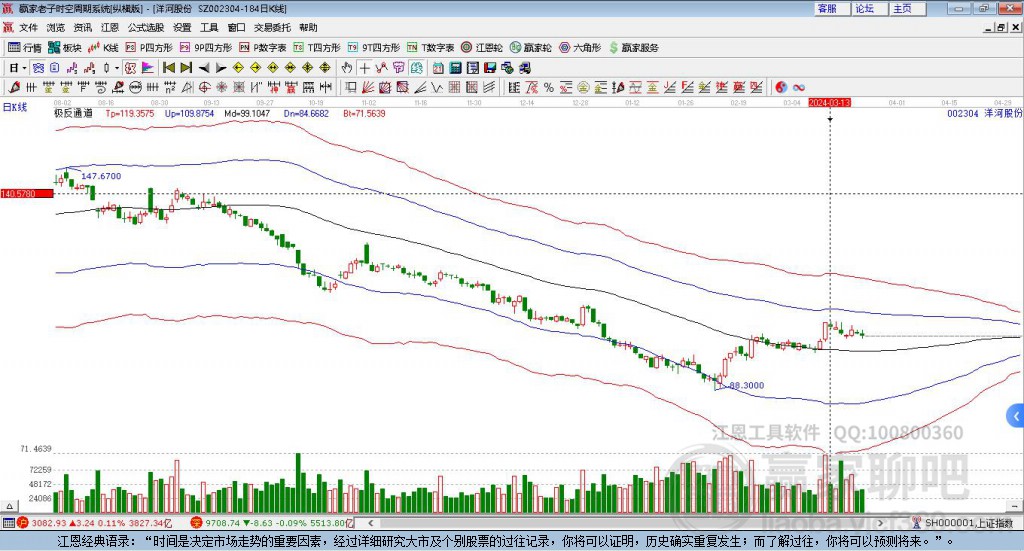Expand the candlestick style dropdown arrow
The width and height of the screenshot is (1024, 551).
(x=117, y=68)
